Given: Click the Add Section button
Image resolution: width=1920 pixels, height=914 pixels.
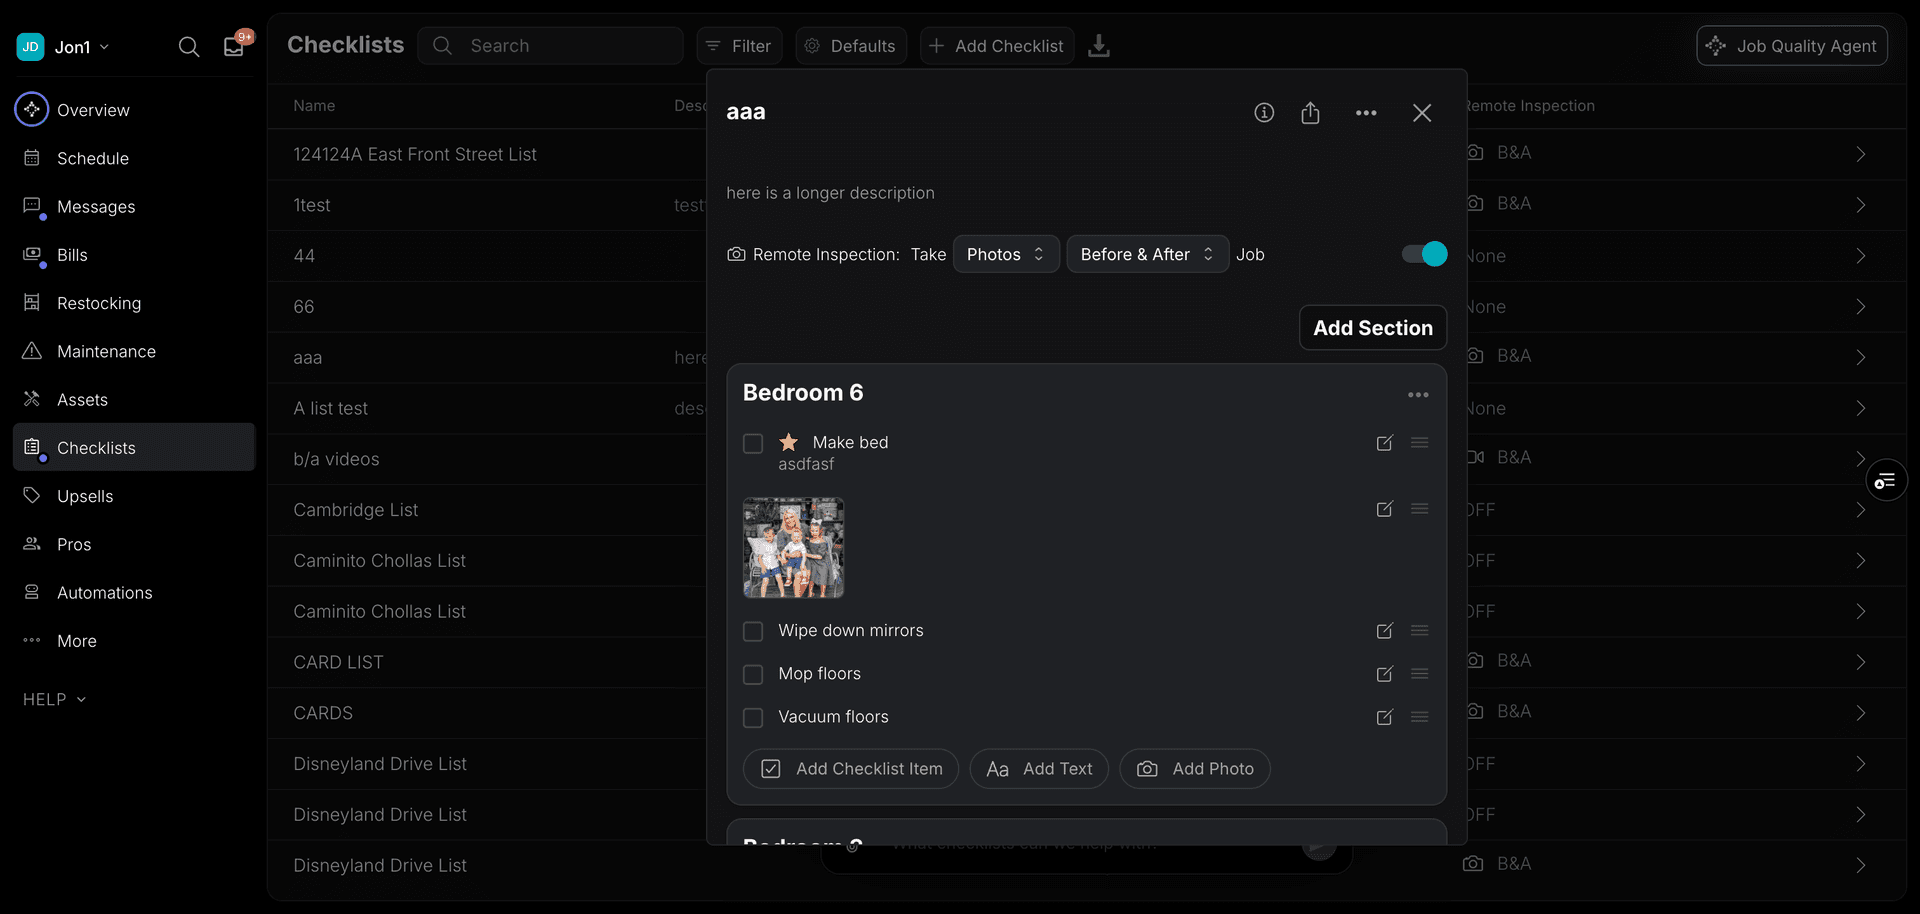Looking at the screenshot, I should coord(1372,327).
